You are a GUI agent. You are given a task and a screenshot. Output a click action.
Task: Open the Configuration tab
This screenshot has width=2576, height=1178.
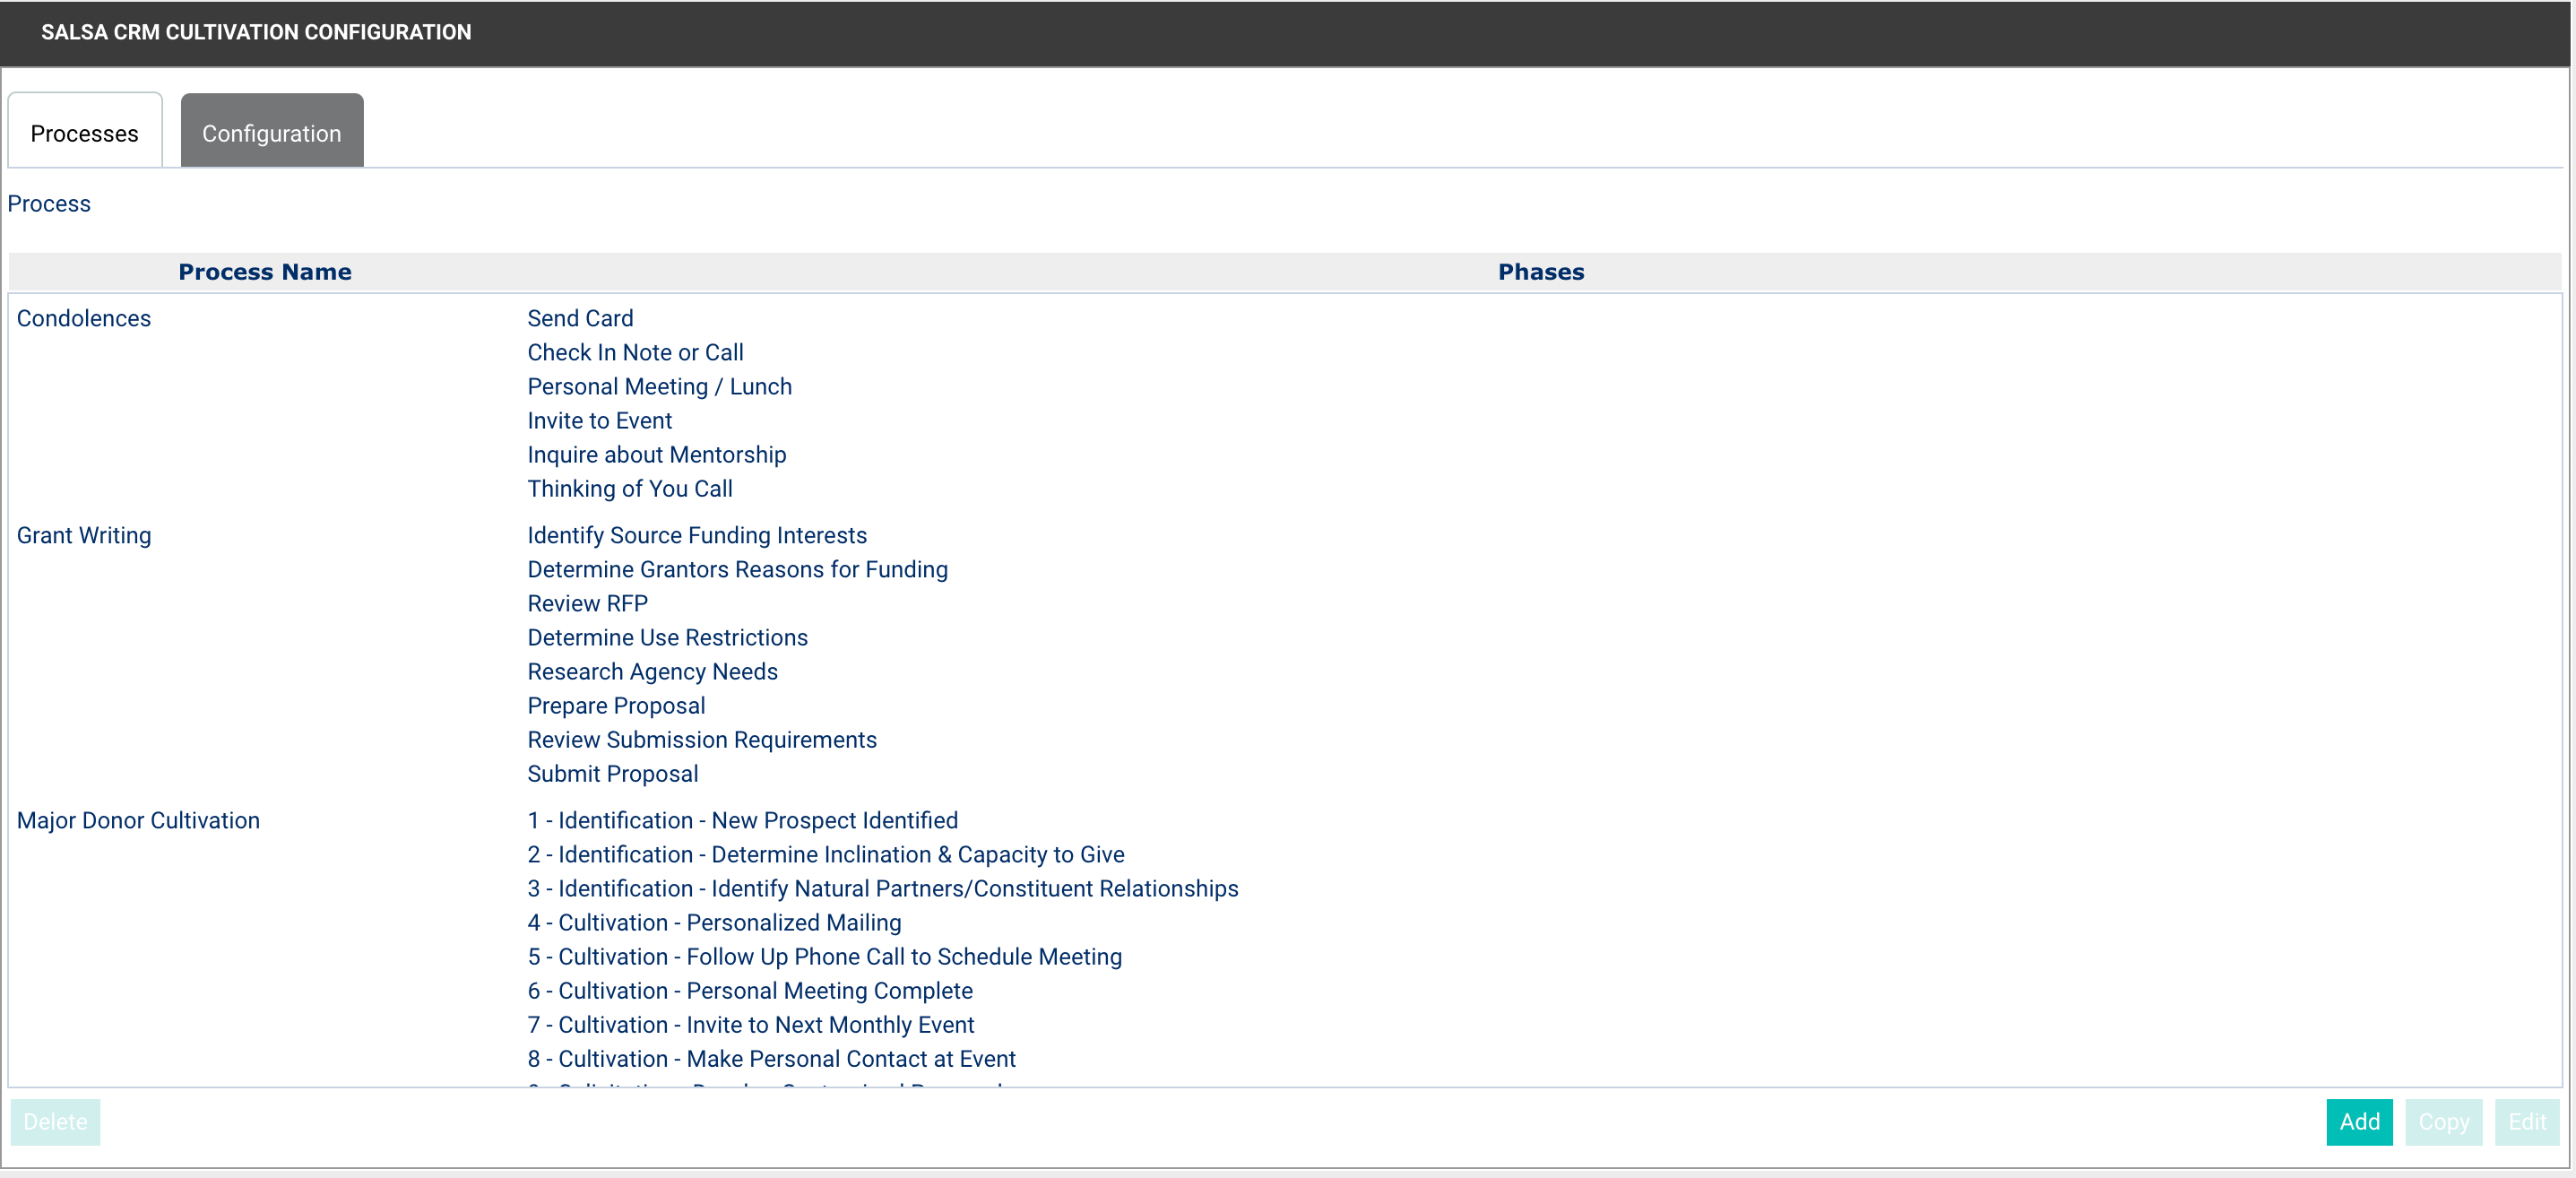[272, 131]
